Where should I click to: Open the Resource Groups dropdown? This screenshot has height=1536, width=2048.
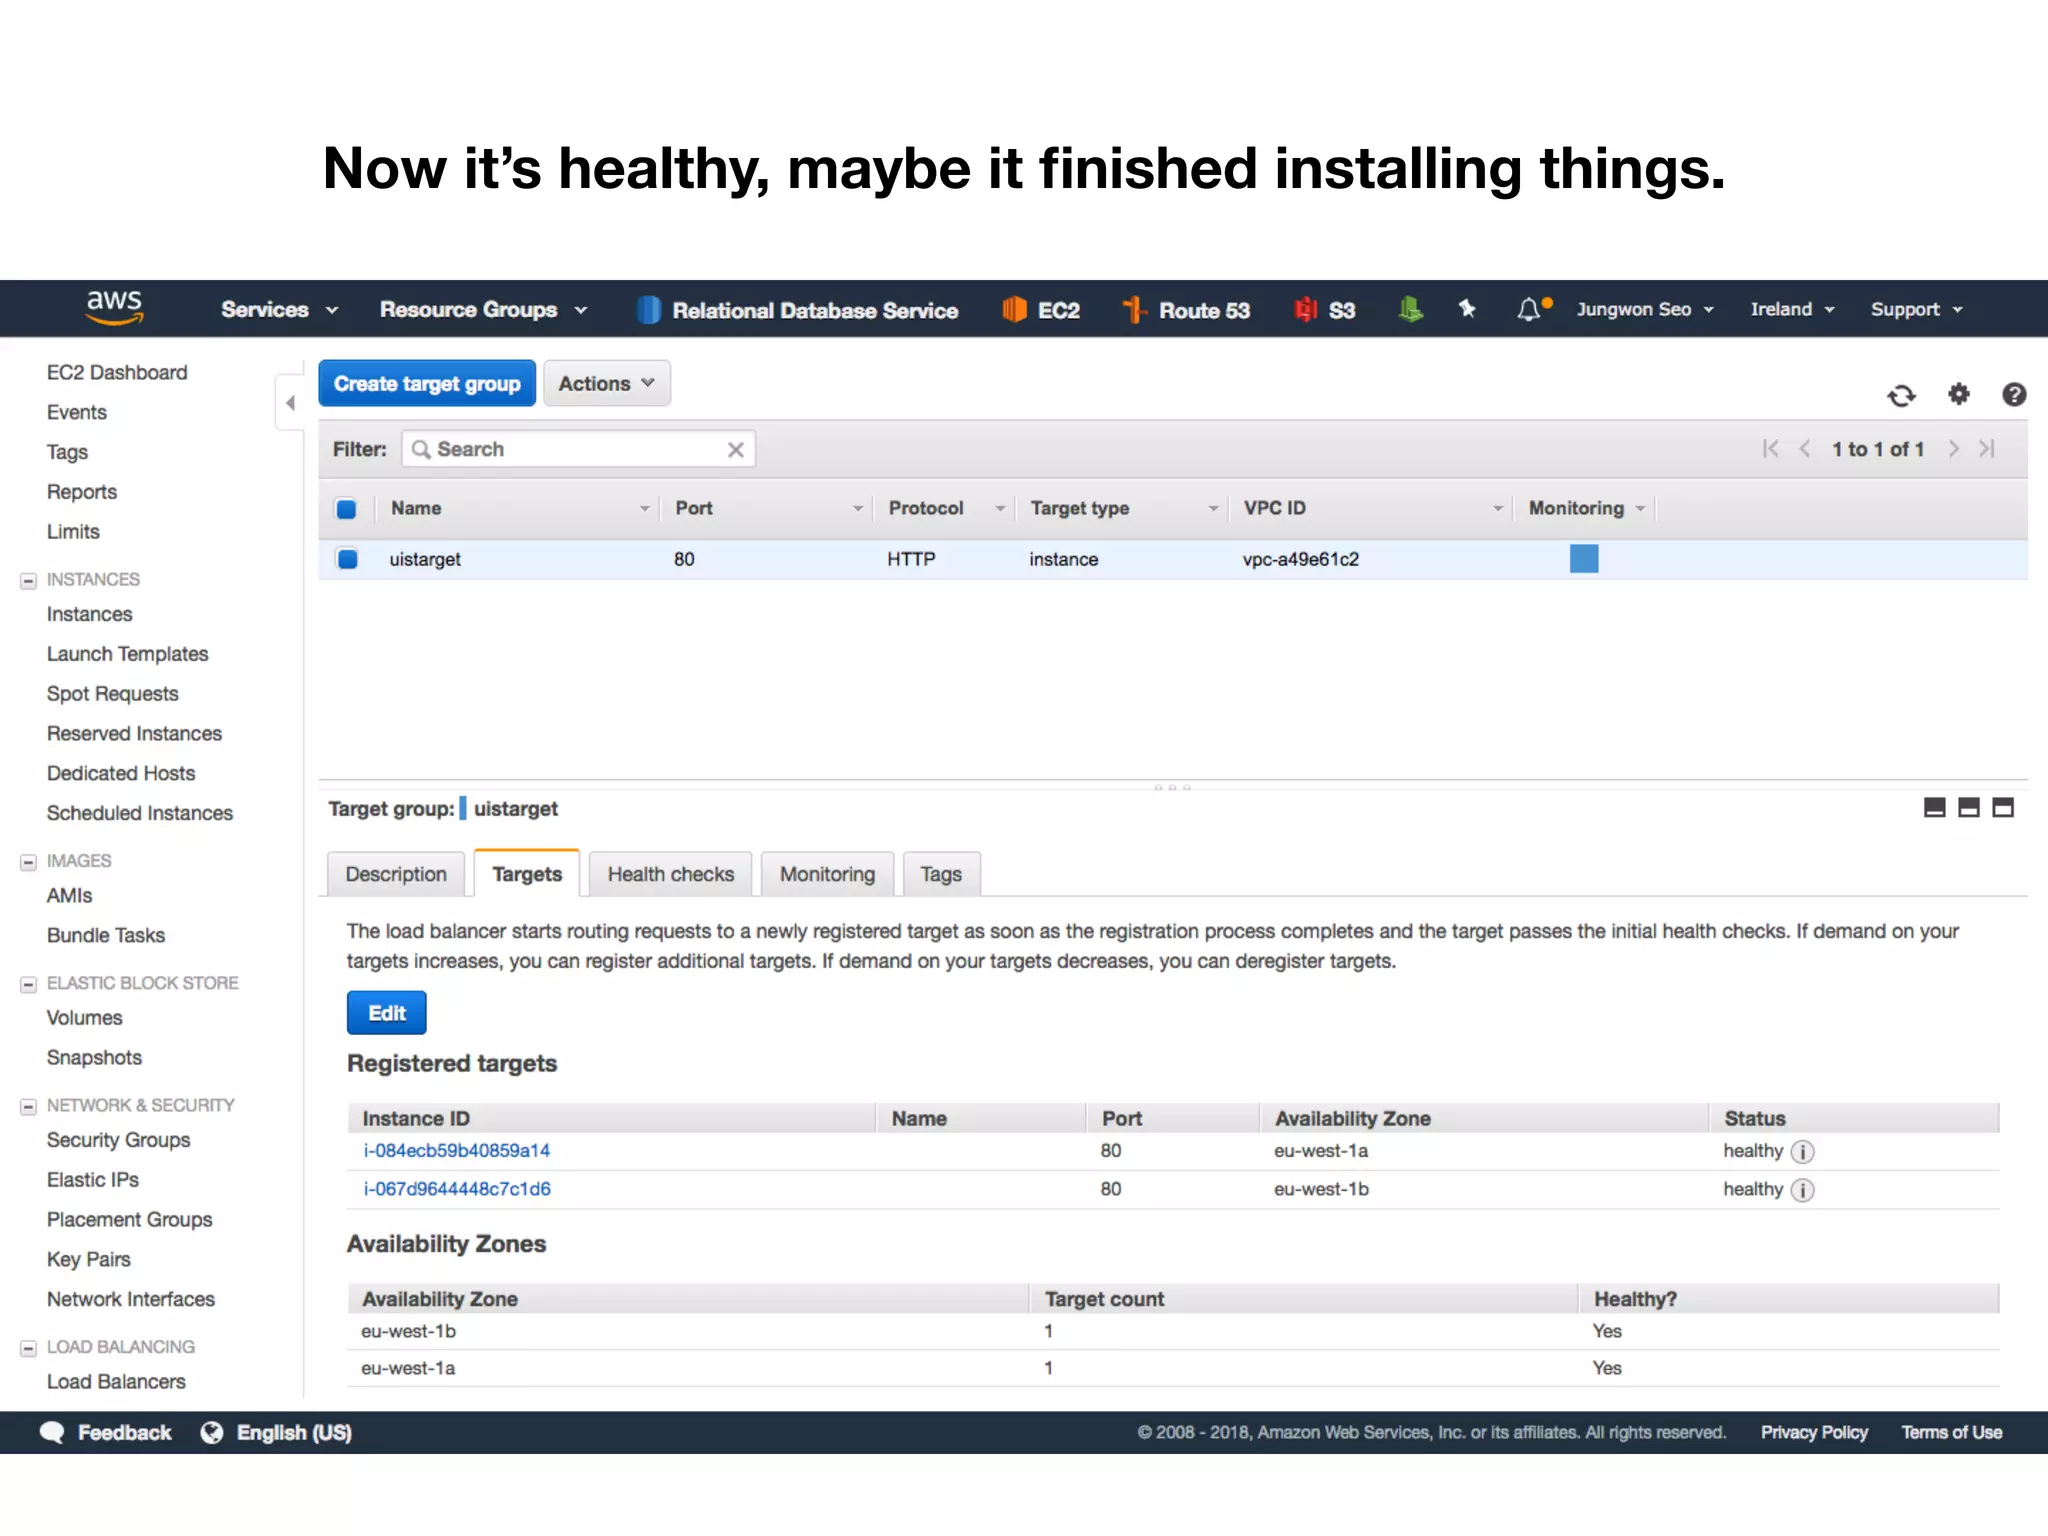tap(483, 310)
